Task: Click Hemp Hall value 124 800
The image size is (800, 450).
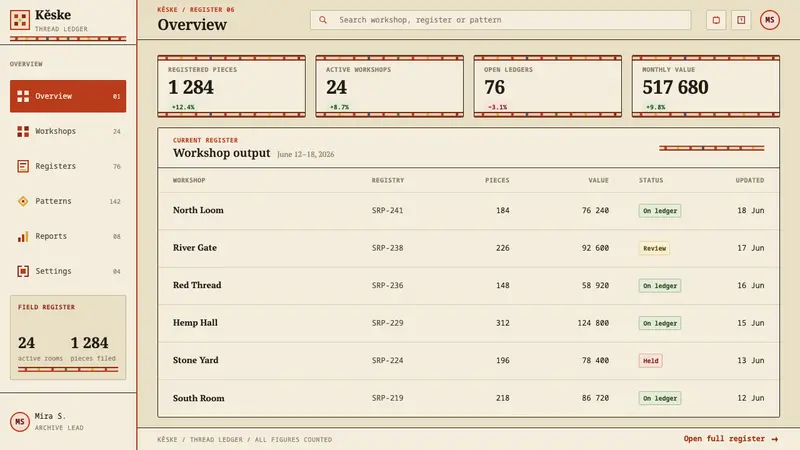Action: pos(593,323)
